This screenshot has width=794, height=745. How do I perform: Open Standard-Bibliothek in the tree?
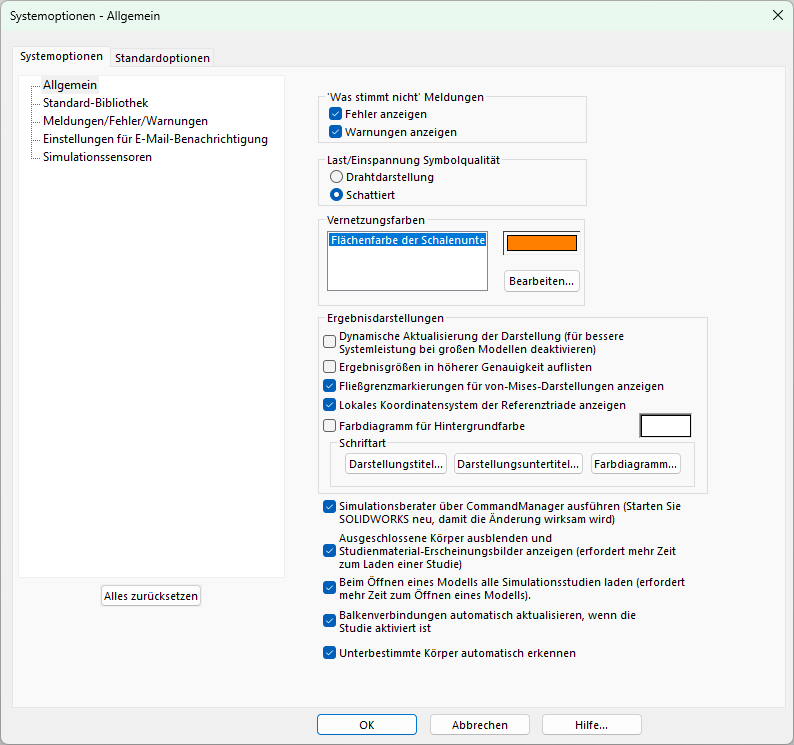tap(95, 103)
